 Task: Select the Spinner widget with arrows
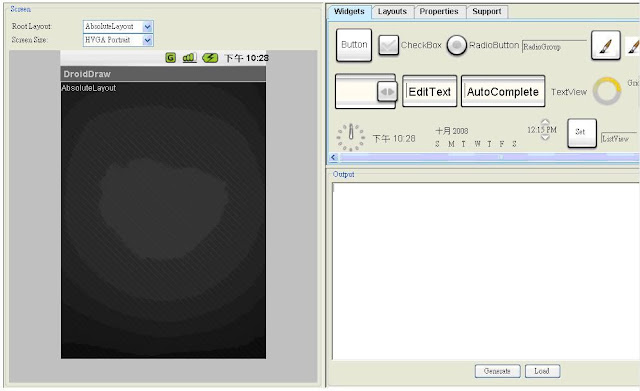point(366,91)
